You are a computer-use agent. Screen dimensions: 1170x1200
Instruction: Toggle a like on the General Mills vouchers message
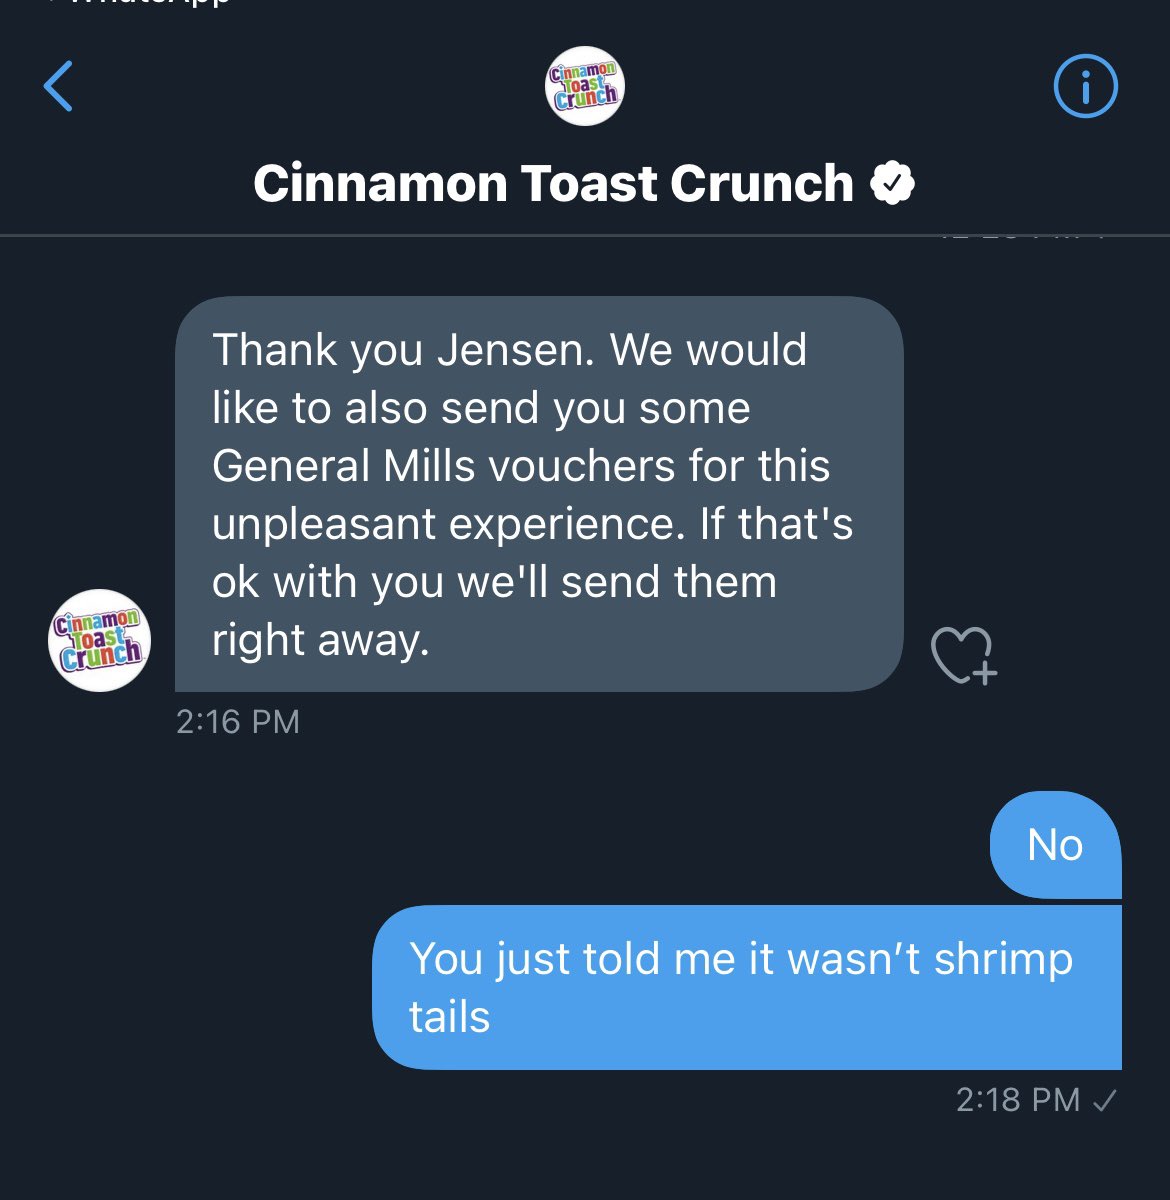point(963,657)
